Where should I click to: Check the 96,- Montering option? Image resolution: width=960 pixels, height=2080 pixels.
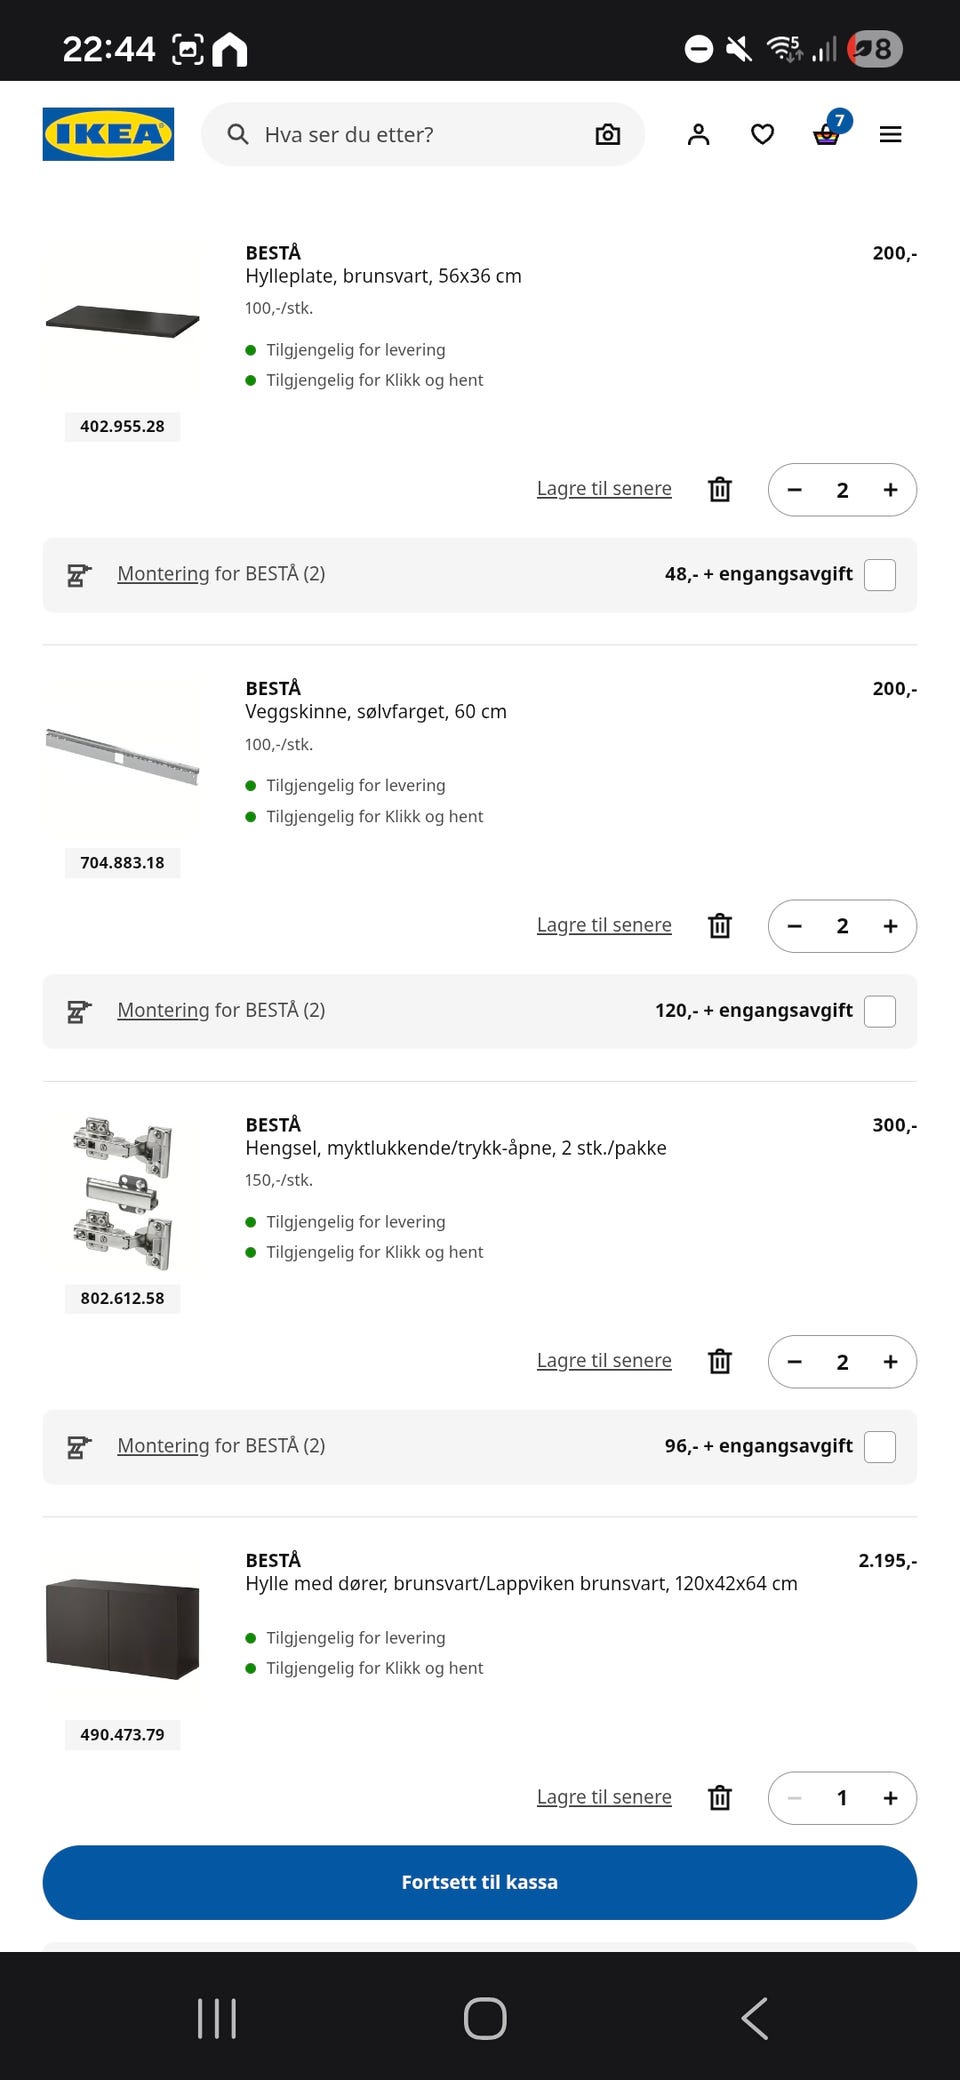[880, 1447]
